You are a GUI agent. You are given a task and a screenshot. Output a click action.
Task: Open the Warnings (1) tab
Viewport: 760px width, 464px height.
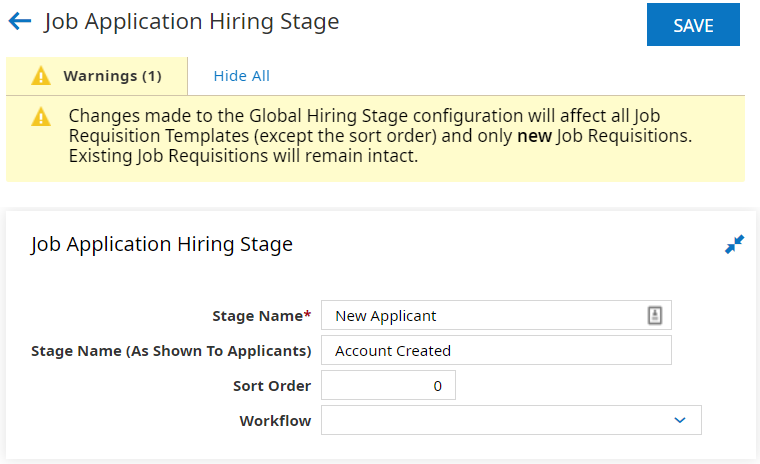click(97, 76)
